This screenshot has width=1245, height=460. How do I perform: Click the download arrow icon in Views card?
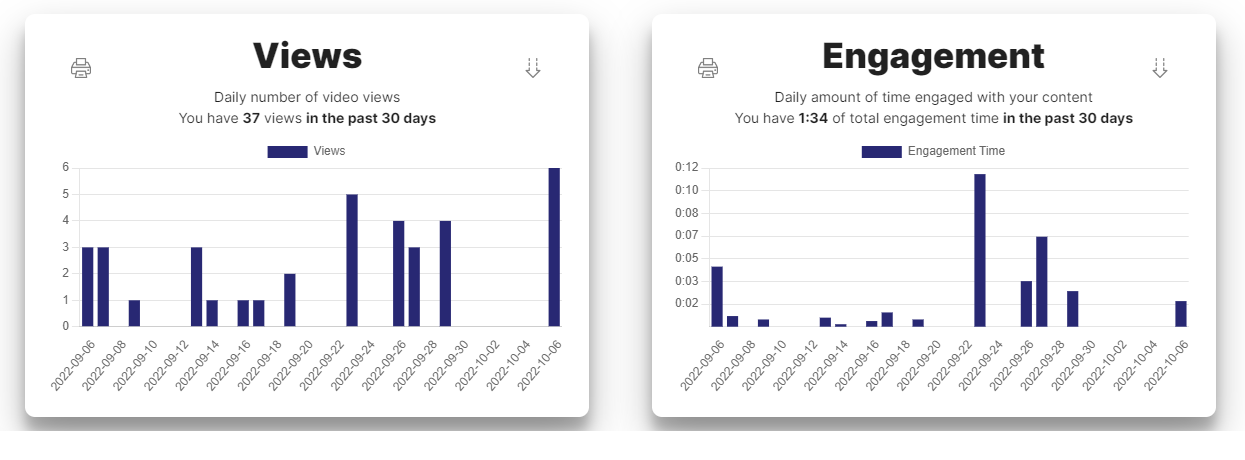tap(533, 68)
